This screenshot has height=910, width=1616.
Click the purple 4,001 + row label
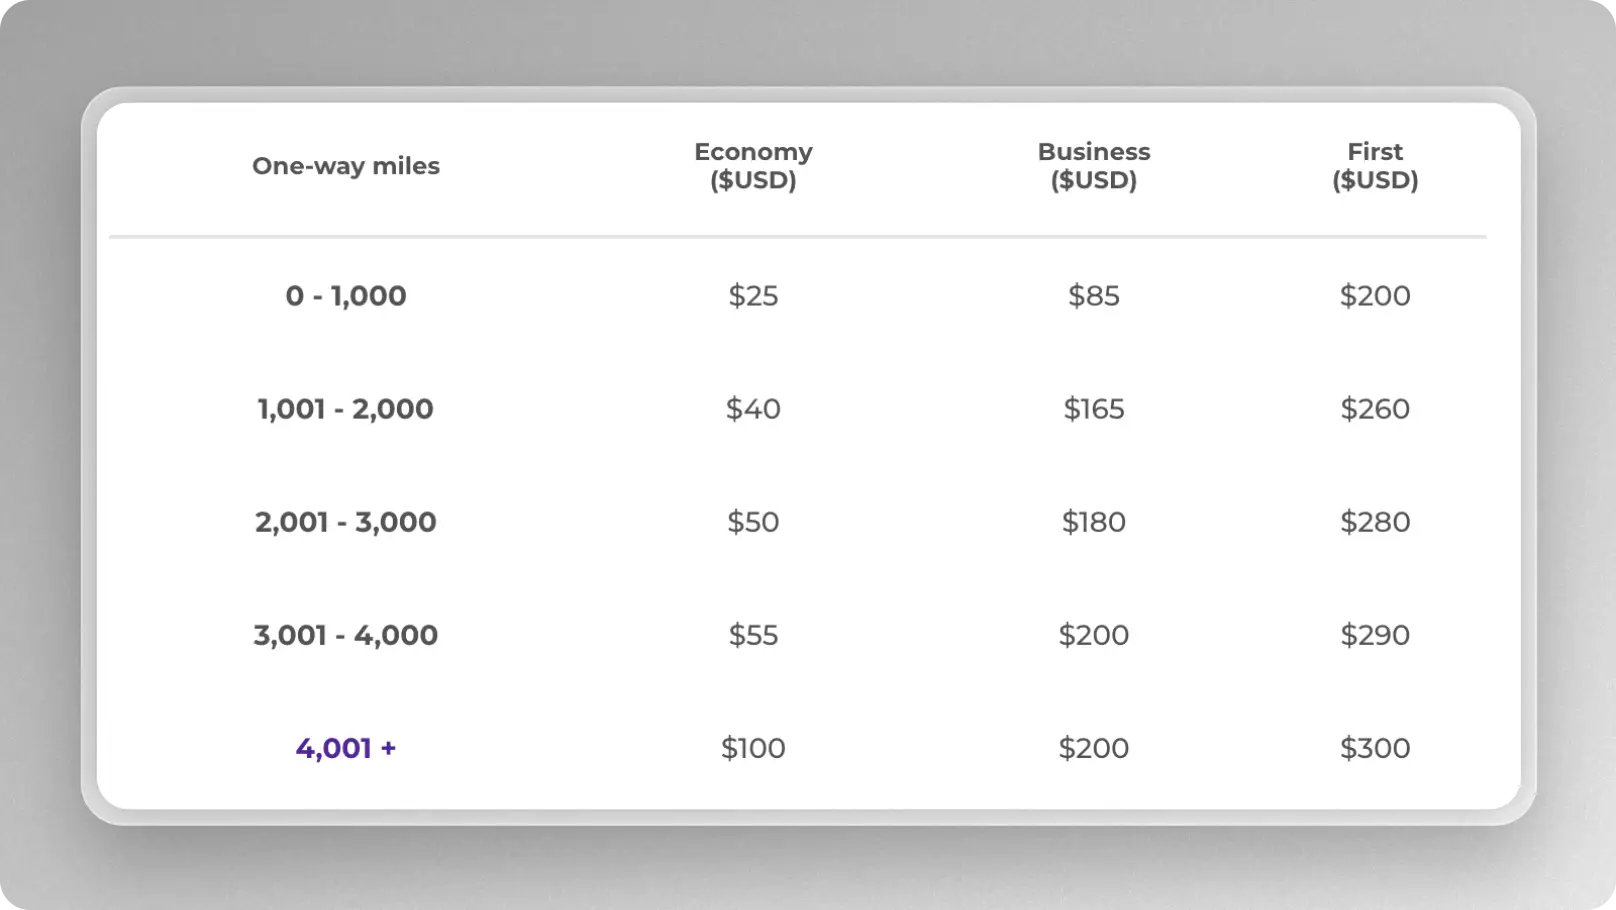(346, 748)
